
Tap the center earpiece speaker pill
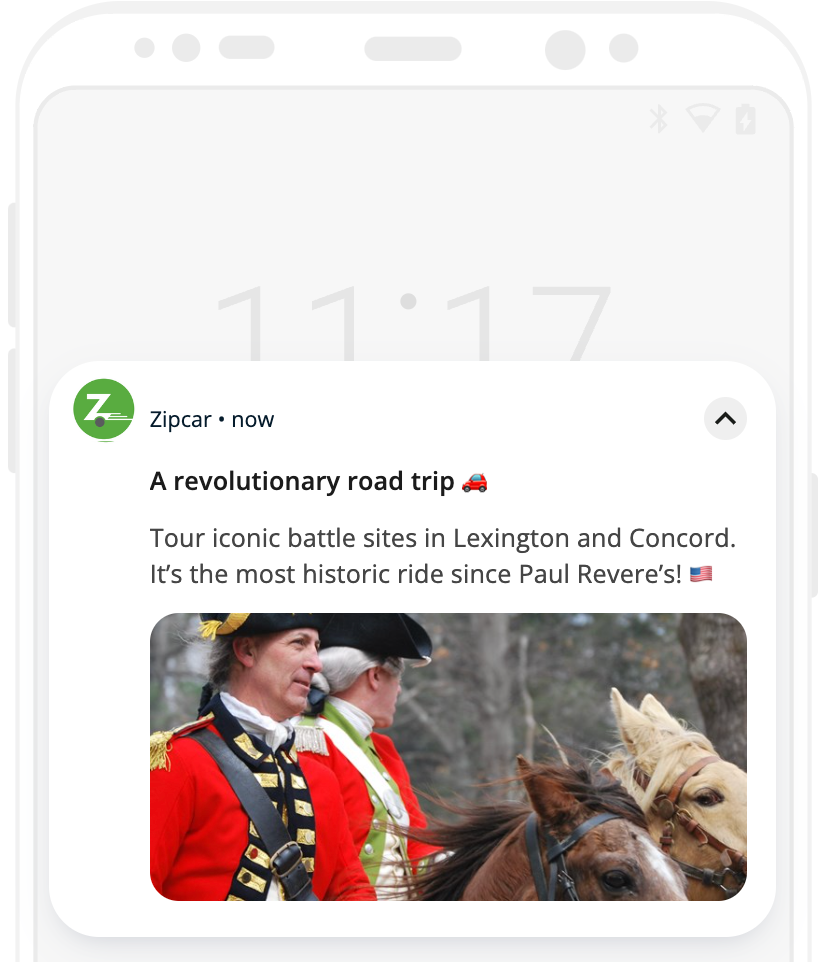click(413, 48)
